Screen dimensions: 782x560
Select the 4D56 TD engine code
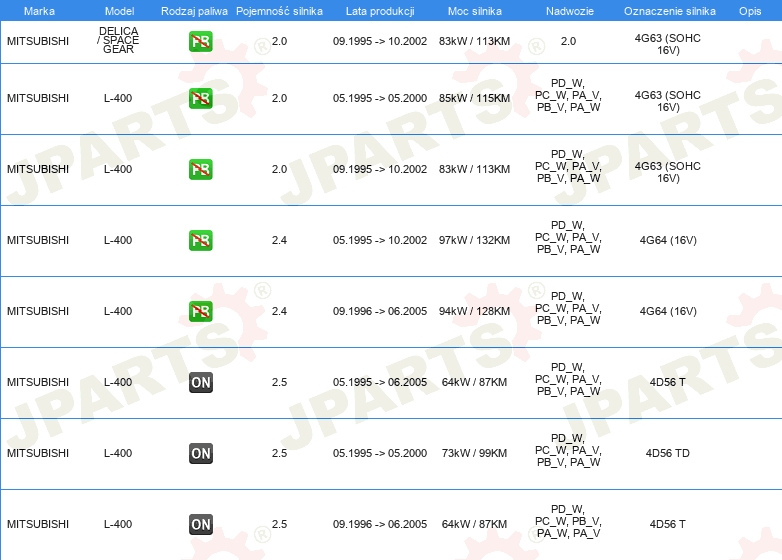[x=667, y=453]
